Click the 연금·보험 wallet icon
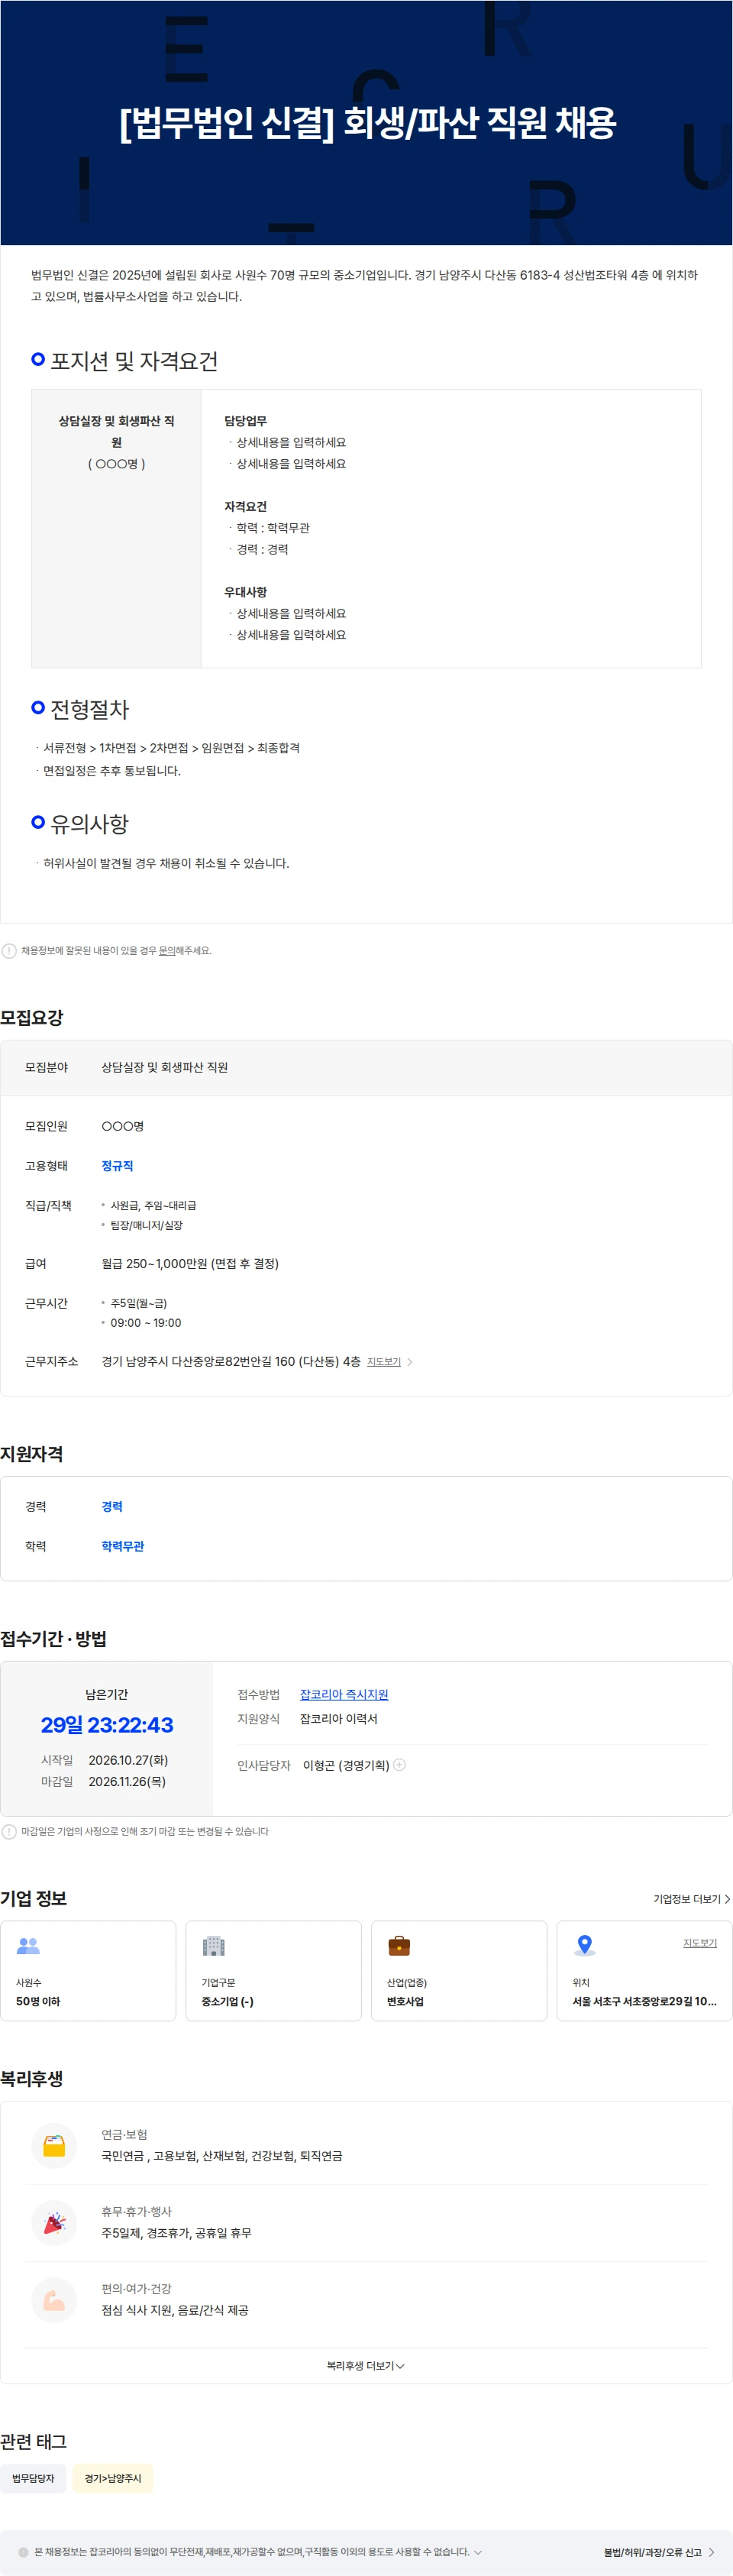Viewport: 733px width, 2576px height. pyautogui.click(x=54, y=2146)
